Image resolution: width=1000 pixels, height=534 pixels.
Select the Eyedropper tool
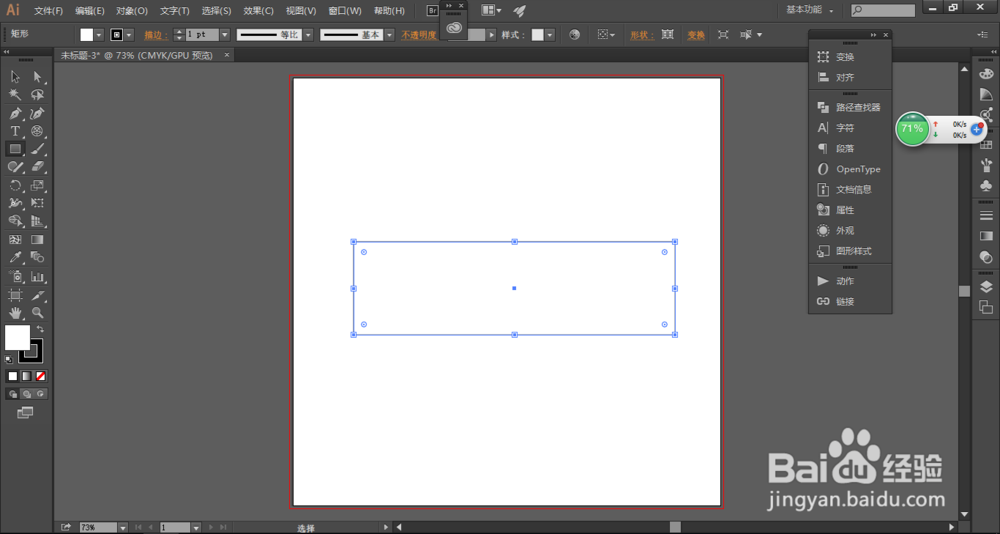[x=15, y=258]
